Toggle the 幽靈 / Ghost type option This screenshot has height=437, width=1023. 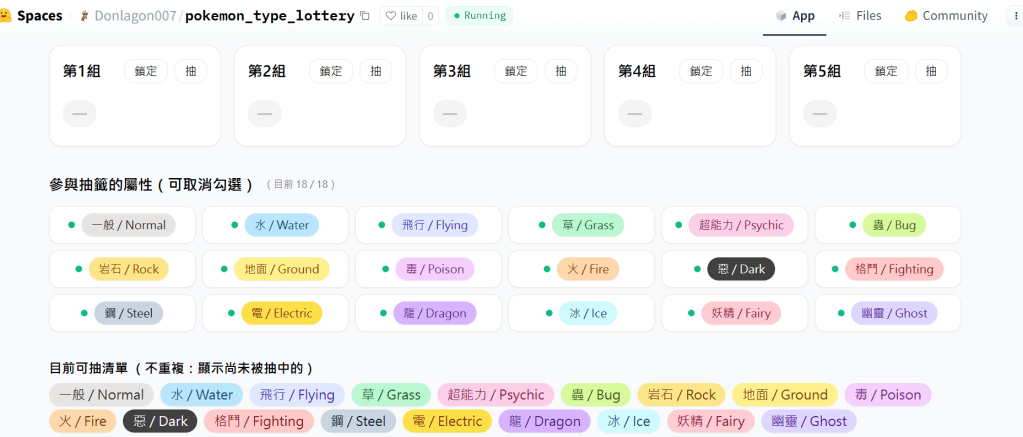click(x=888, y=313)
